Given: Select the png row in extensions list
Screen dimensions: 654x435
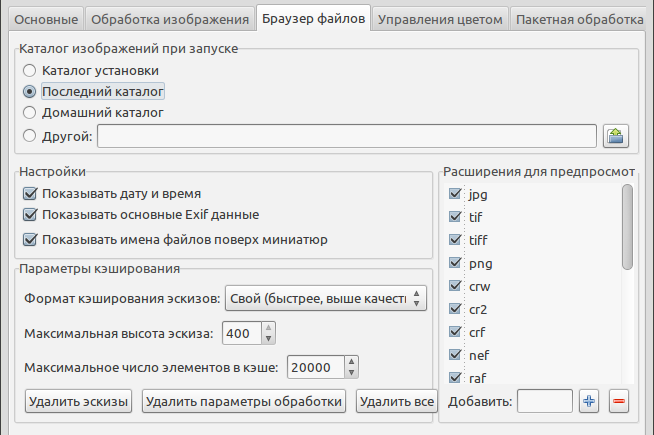Looking at the screenshot, I should [533, 263].
